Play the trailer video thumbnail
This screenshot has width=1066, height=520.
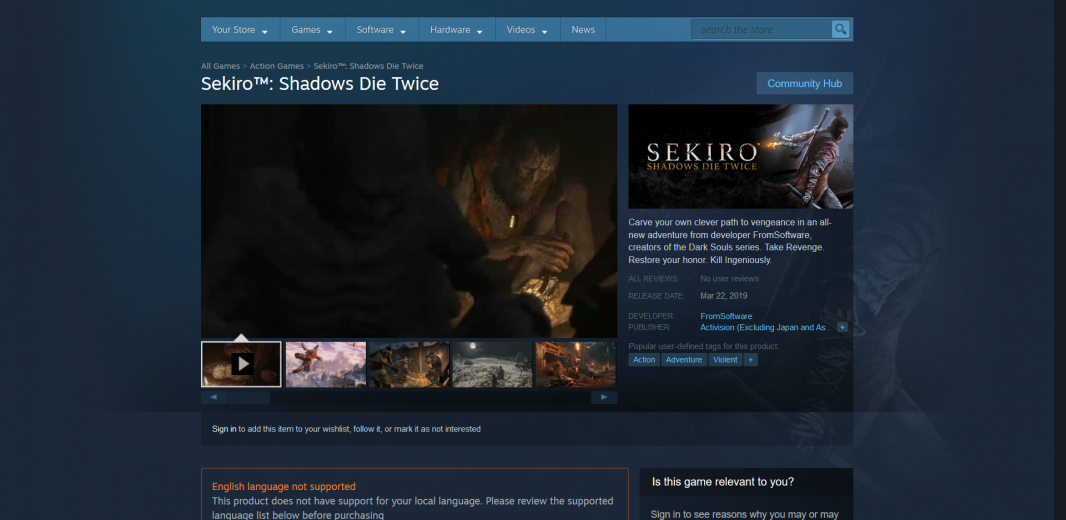241,364
